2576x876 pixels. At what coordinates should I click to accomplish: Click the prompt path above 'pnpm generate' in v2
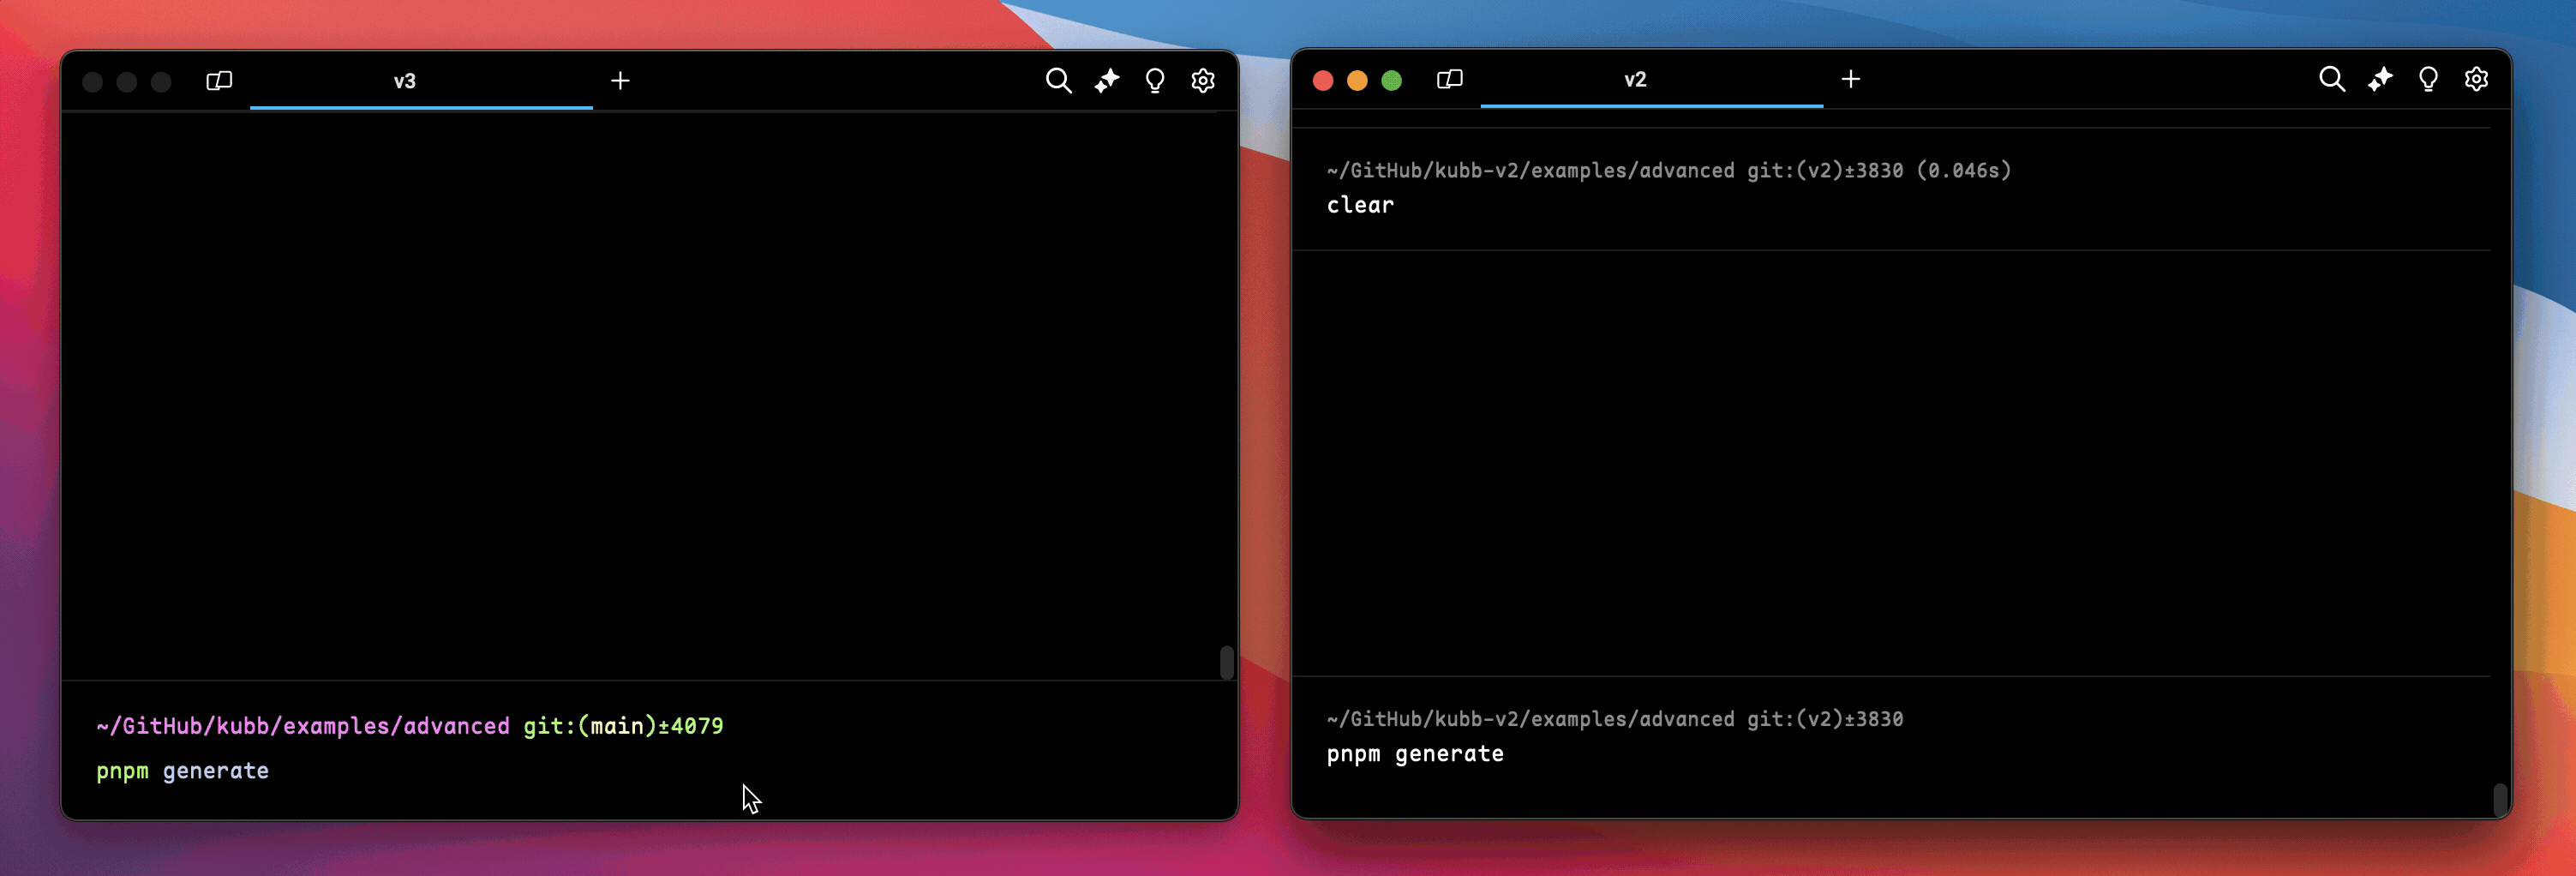coord(1615,719)
